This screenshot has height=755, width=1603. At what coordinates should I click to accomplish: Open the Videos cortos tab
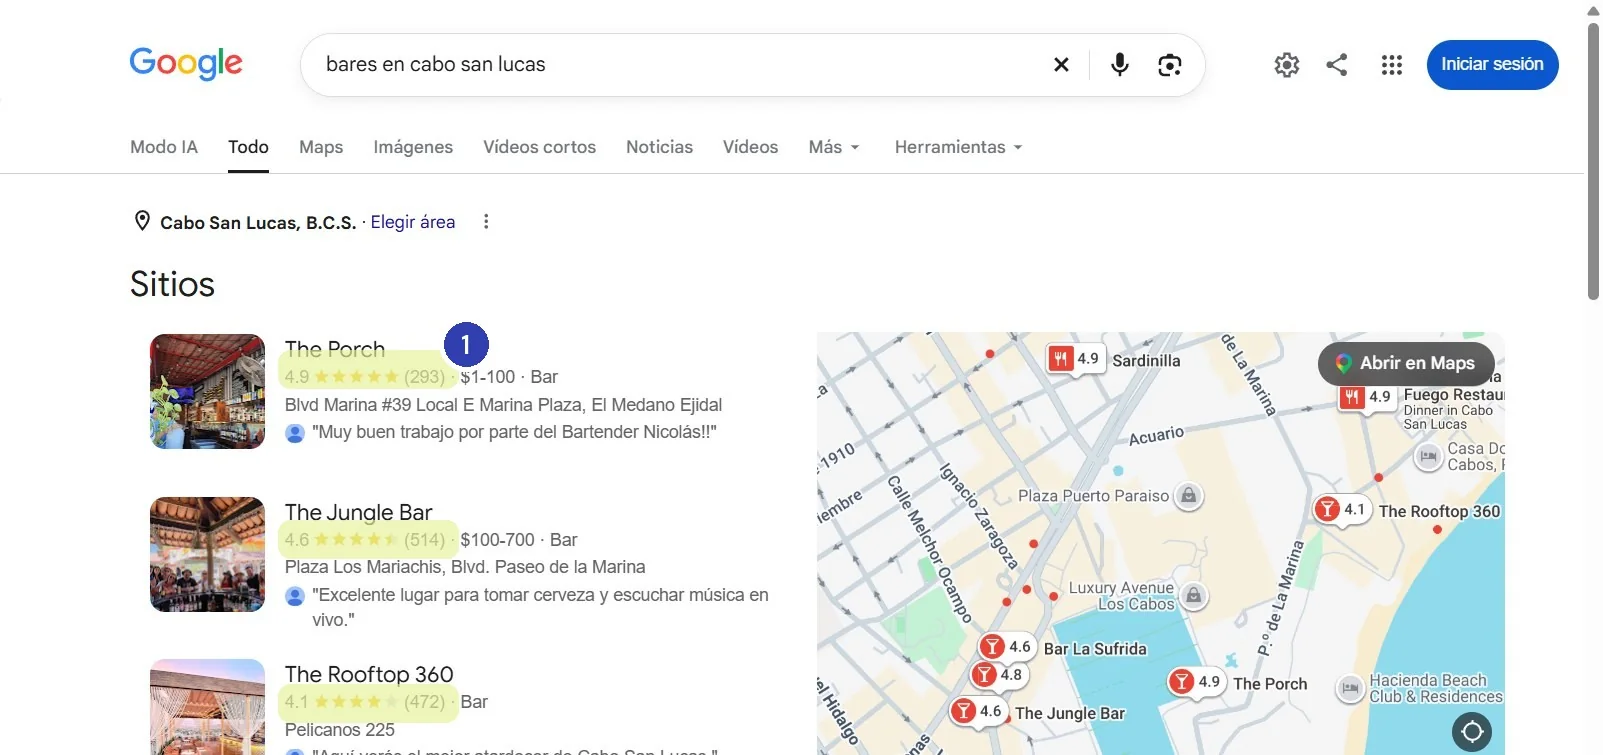pos(539,147)
